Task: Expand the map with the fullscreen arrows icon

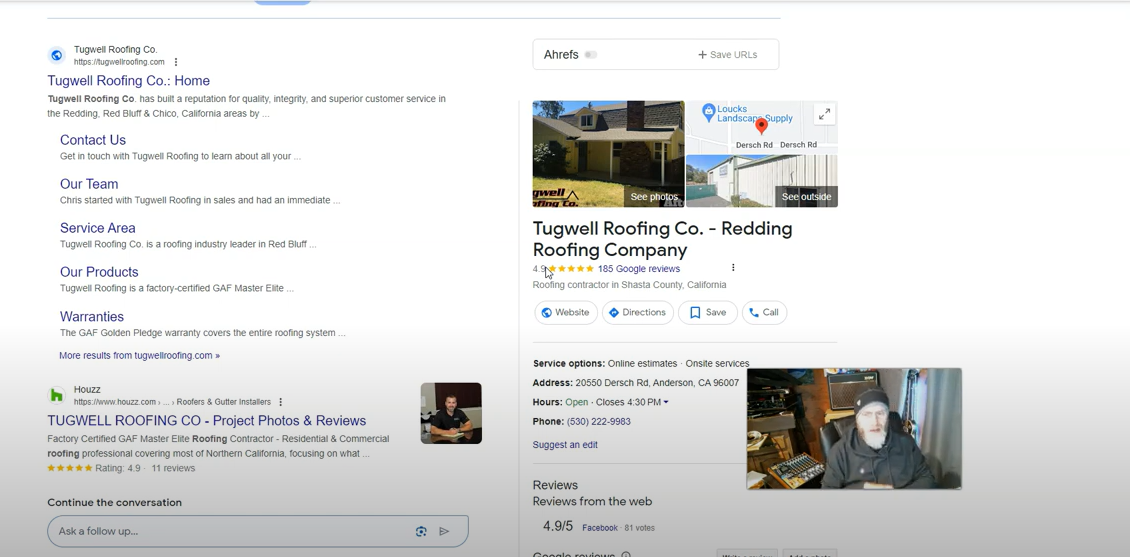Action: click(x=824, y=114)
